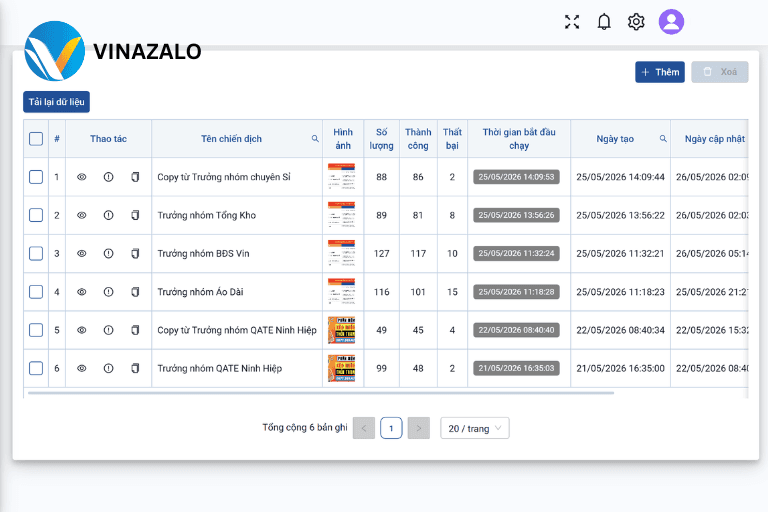Image resolution: width=768 pixels, height=512 pixels.
Task: Open the user profile avatar
Action: 671,22
